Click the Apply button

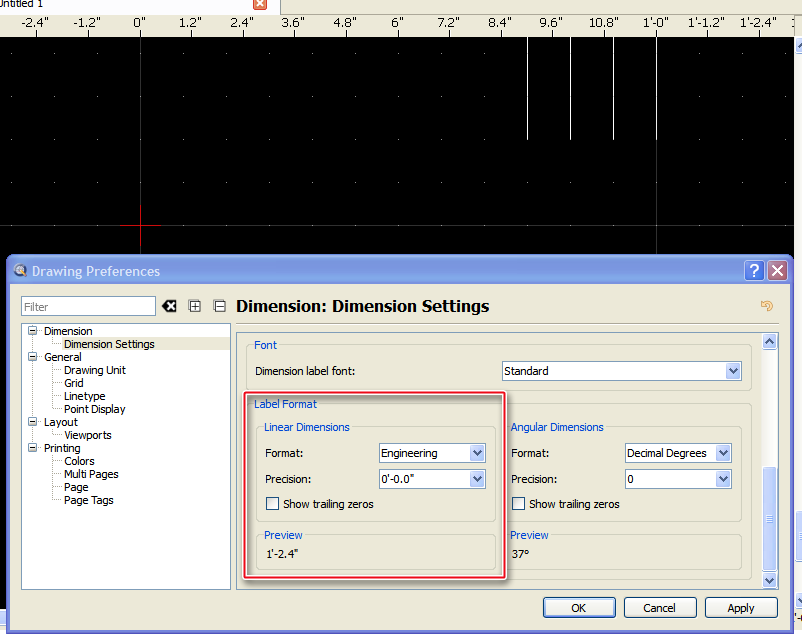pyautogui.click(x=741, y=607)
